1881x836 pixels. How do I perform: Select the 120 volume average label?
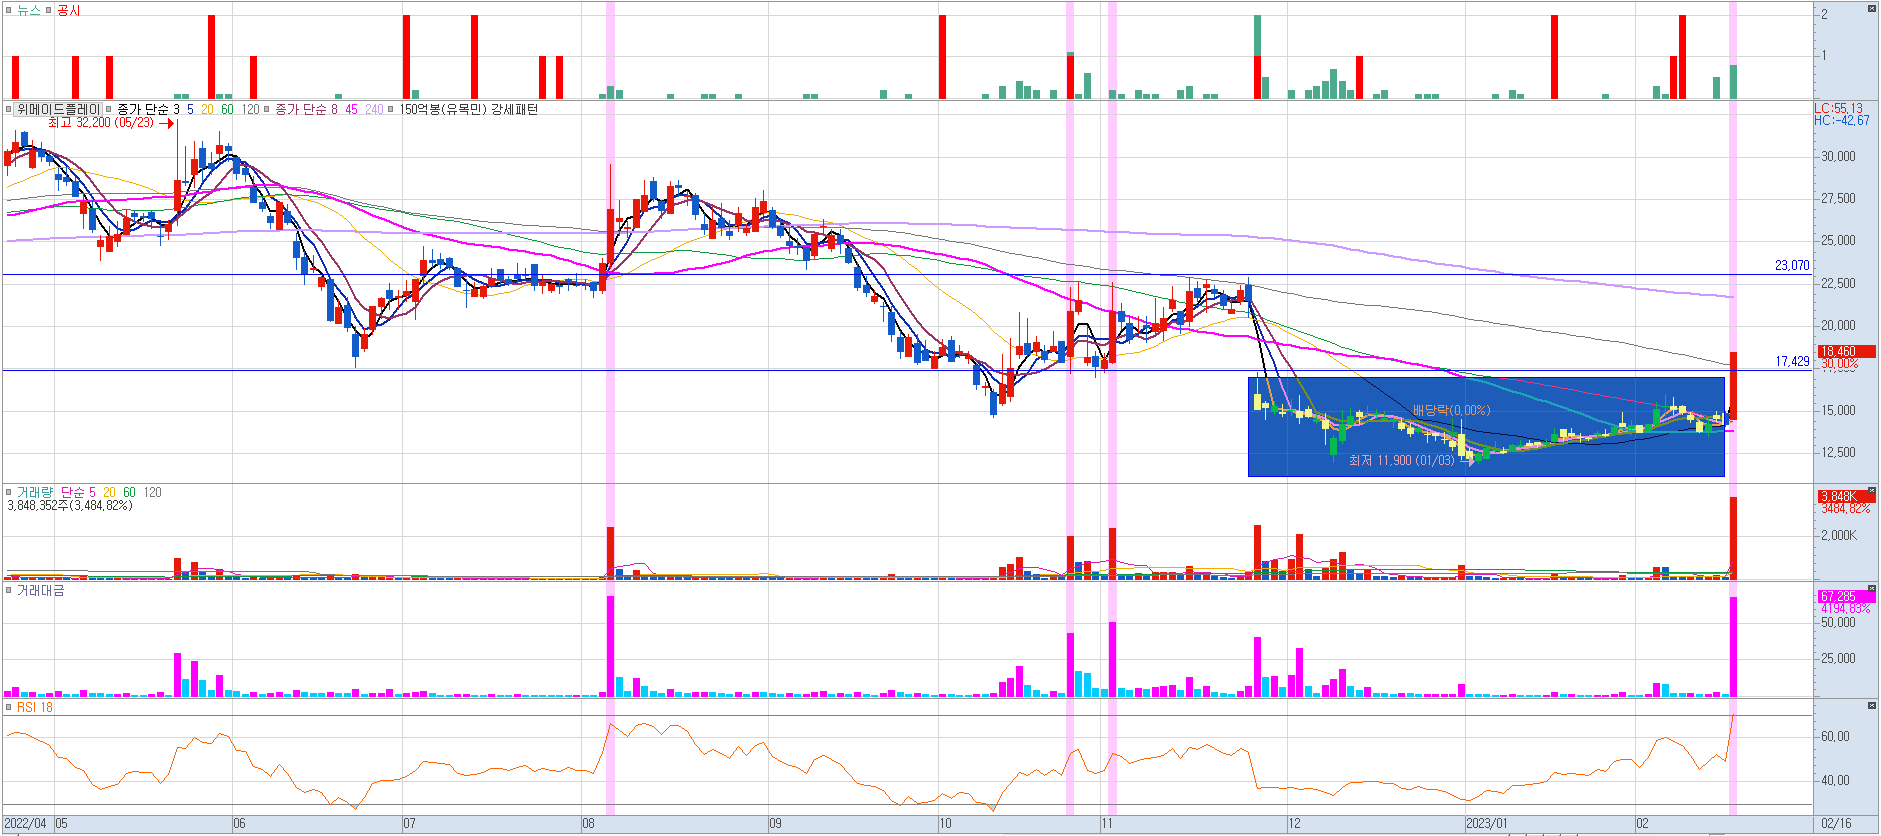tap(152, 492)
